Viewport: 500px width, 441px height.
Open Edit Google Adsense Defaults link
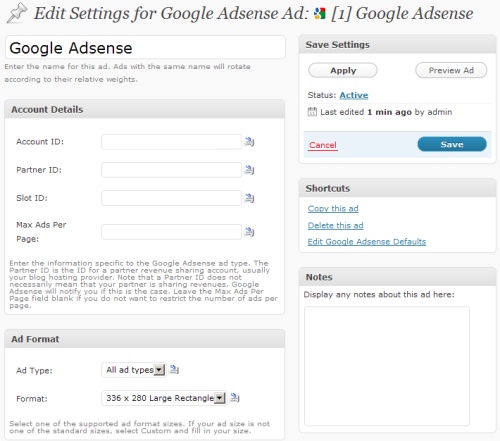[x=367, y=242]
